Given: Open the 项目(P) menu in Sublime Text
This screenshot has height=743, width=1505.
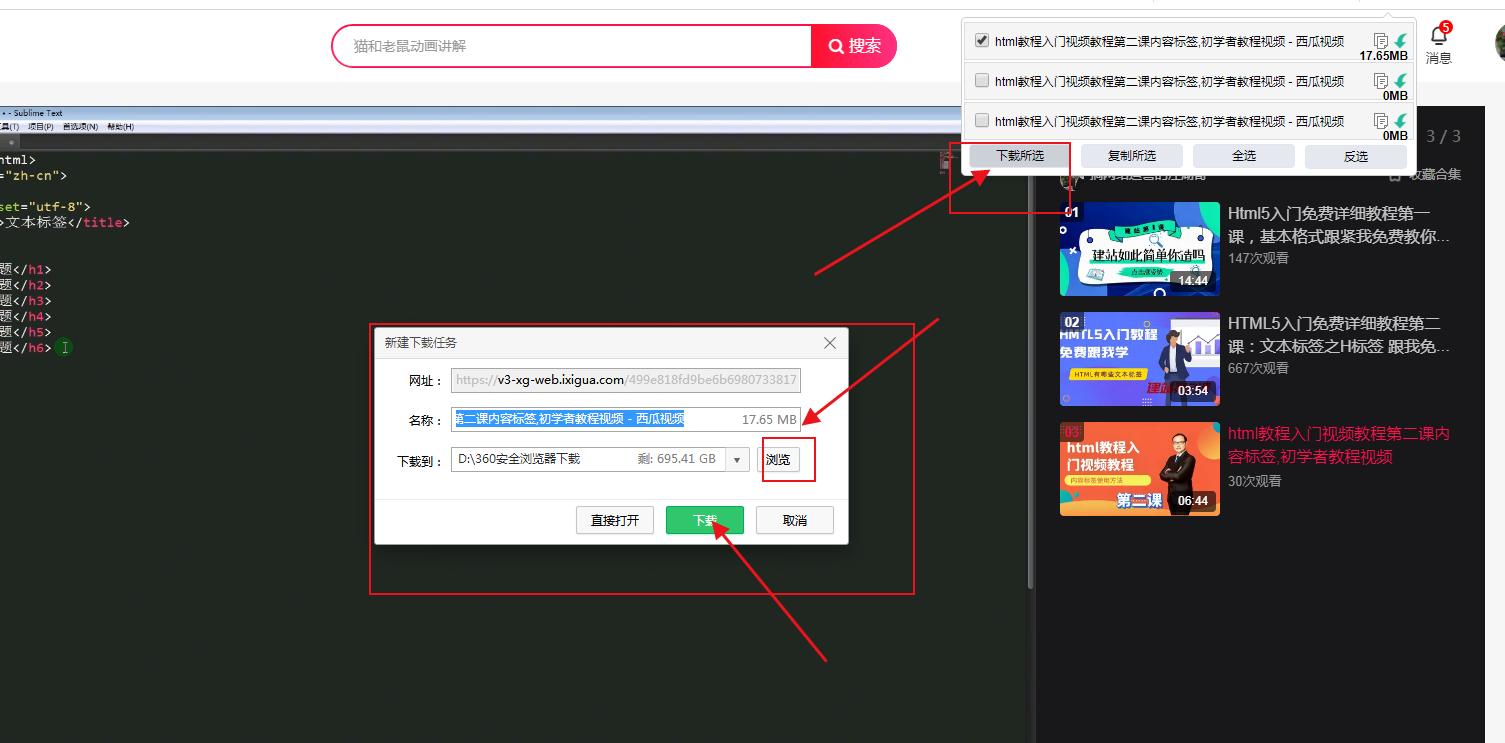Looking at the screenshot, I should 41,127.
